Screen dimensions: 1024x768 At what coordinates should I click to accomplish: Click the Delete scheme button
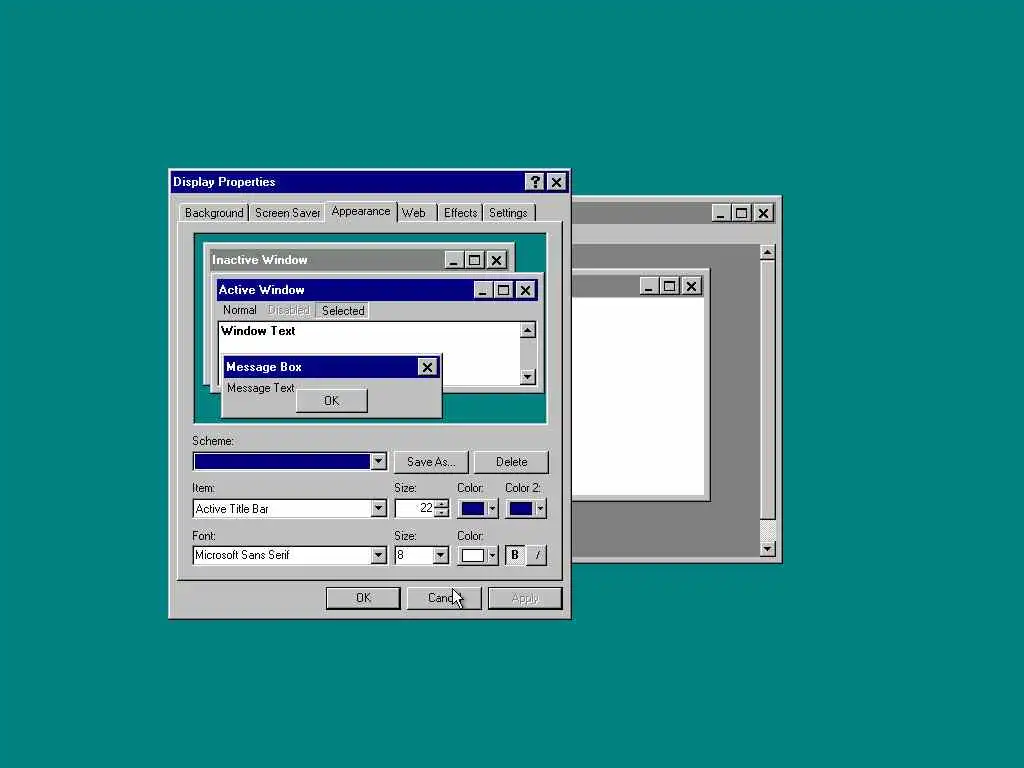tap(511, 462)
